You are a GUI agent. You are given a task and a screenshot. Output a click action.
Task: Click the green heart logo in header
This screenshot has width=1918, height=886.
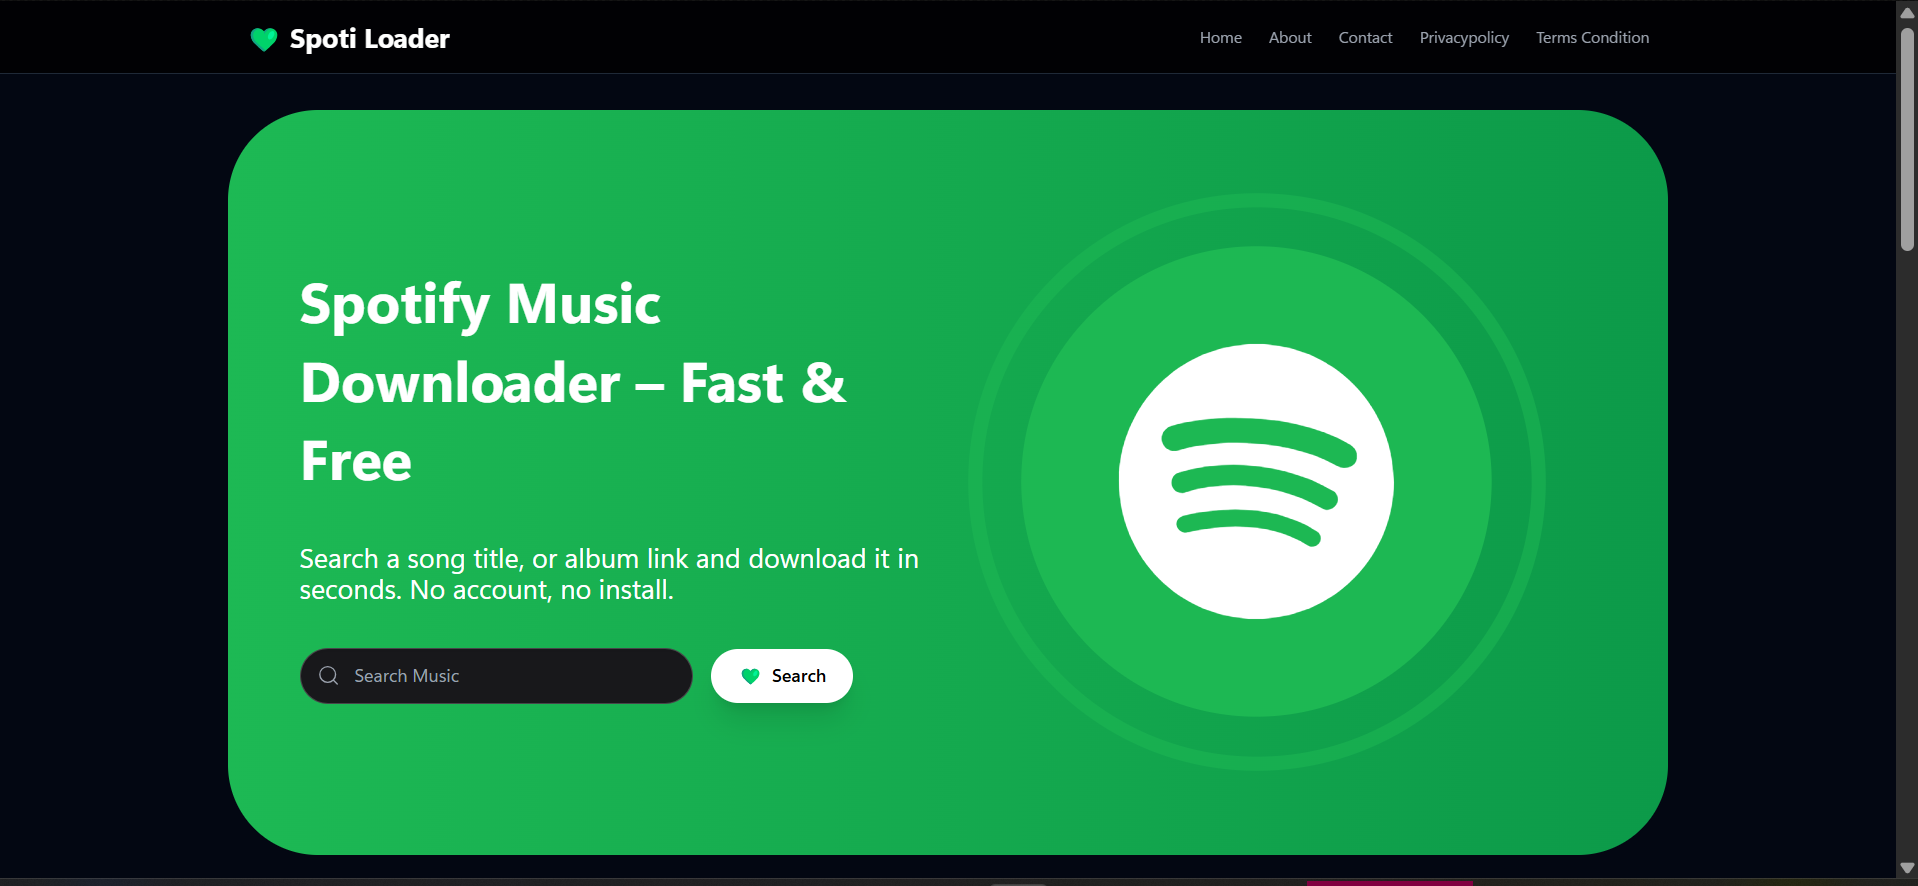pos(263,39)
